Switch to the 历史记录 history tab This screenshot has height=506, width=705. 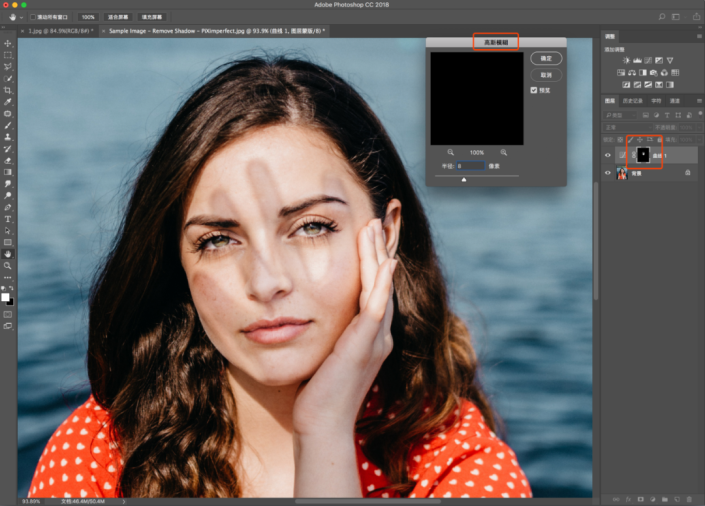(x=633, y=101)
